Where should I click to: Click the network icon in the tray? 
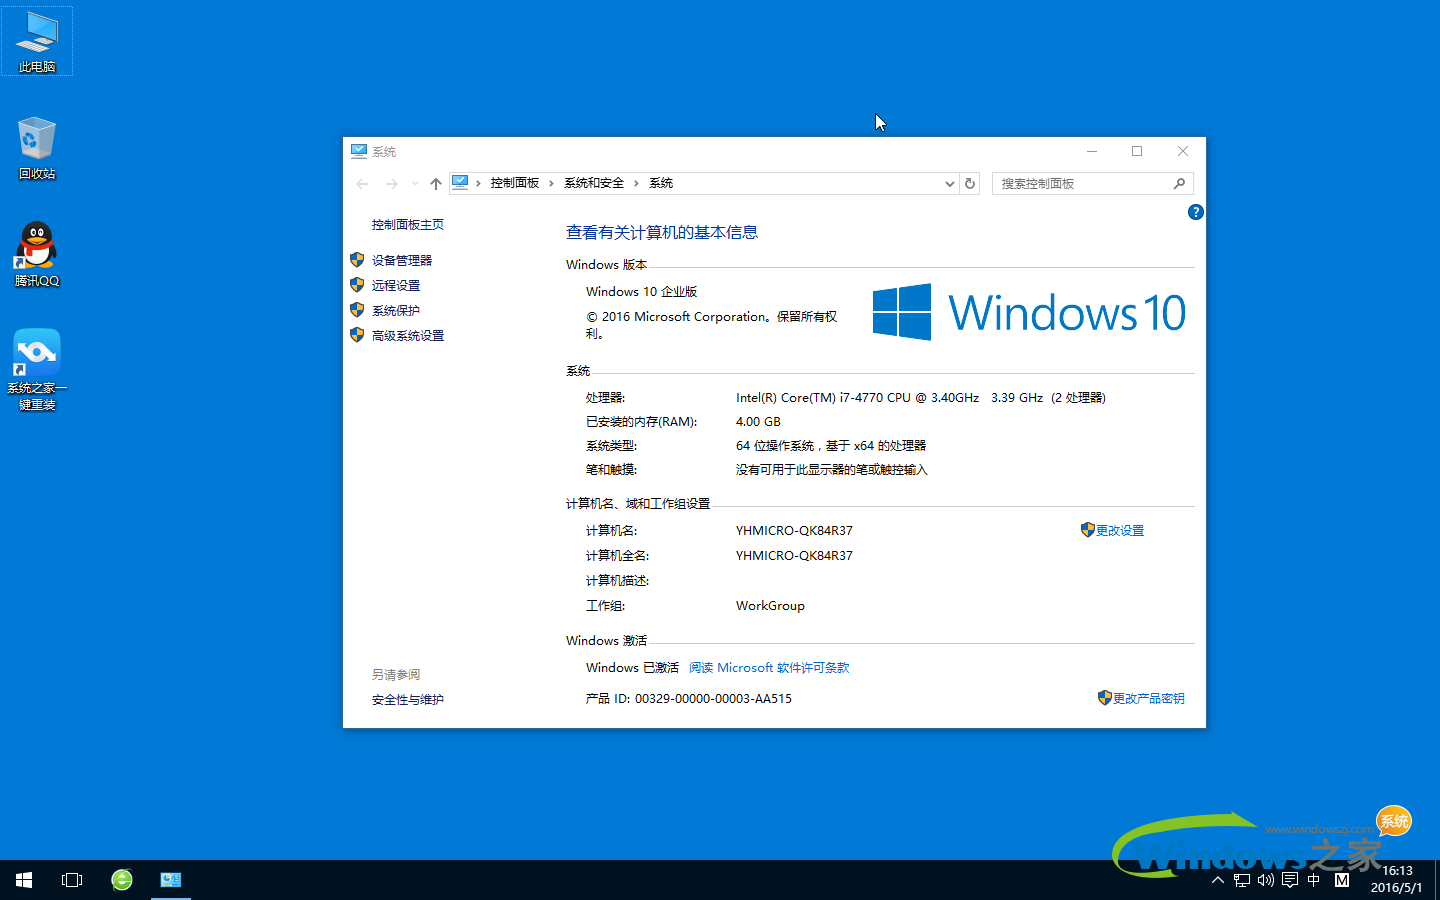coord(1241,879)
